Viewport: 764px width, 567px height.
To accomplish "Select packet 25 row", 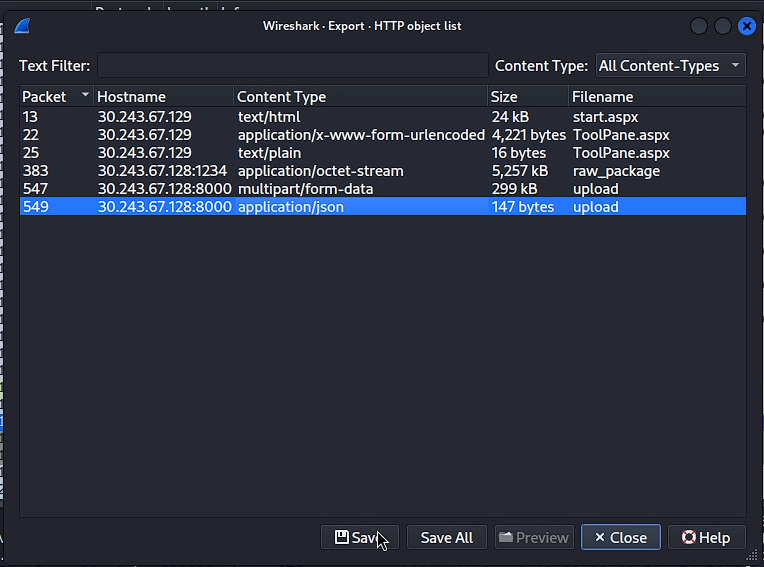I will click(x=383, y=152).
